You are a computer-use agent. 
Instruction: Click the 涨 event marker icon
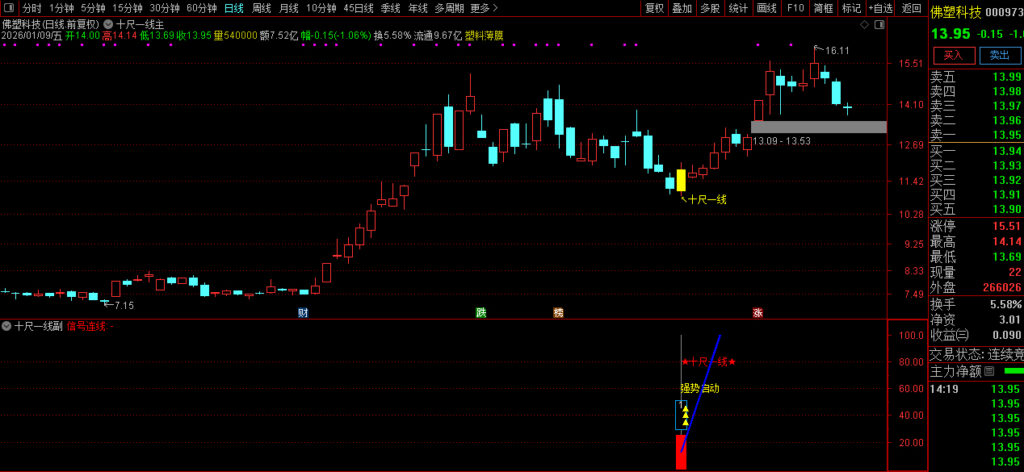[758, 313]
